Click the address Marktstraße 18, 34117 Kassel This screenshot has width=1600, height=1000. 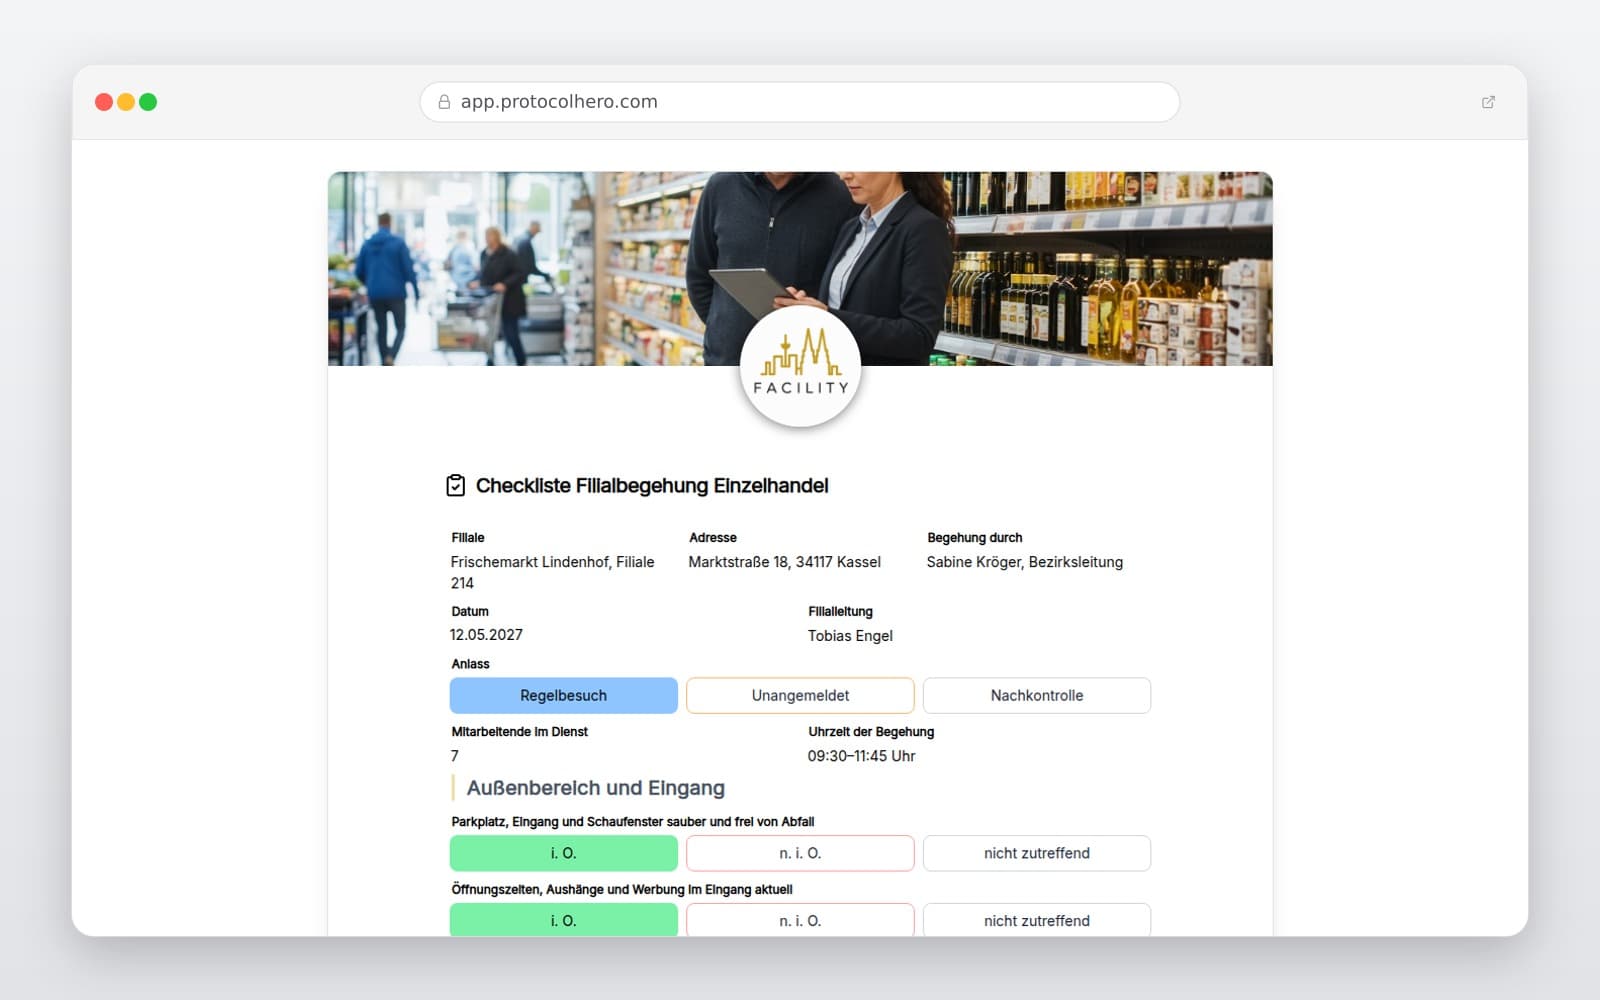(x=785, y=562)
